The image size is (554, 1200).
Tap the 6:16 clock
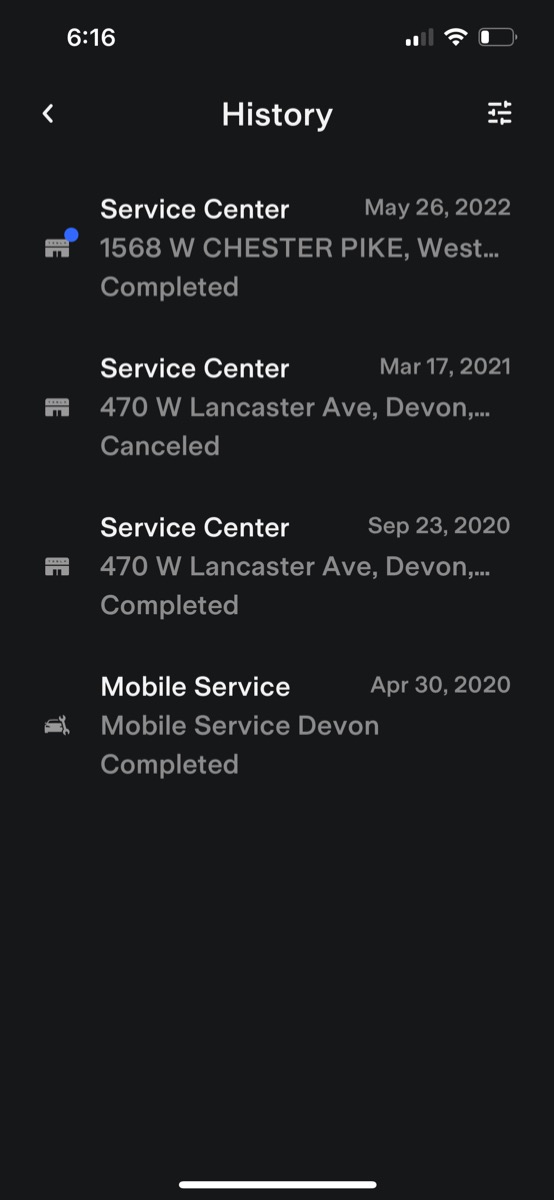[91, 38]
